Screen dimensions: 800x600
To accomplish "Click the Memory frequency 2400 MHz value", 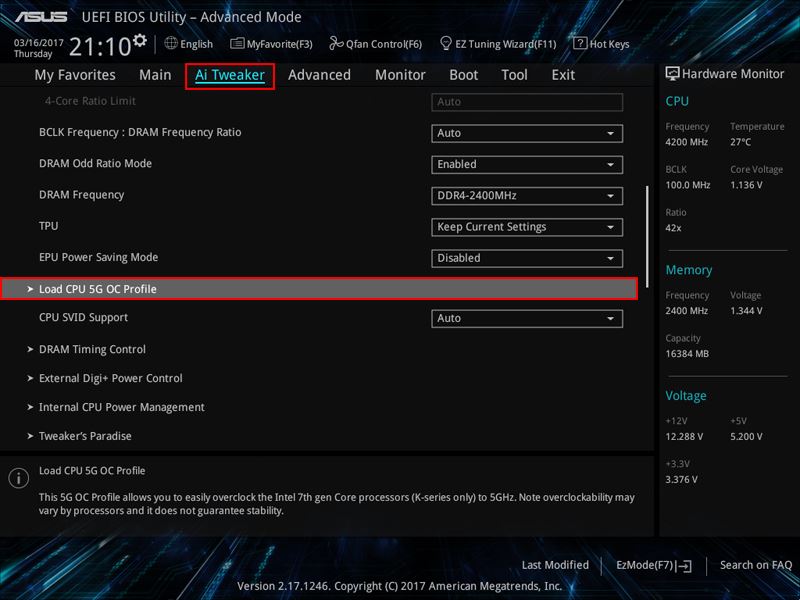I will [x=686, y=311].
